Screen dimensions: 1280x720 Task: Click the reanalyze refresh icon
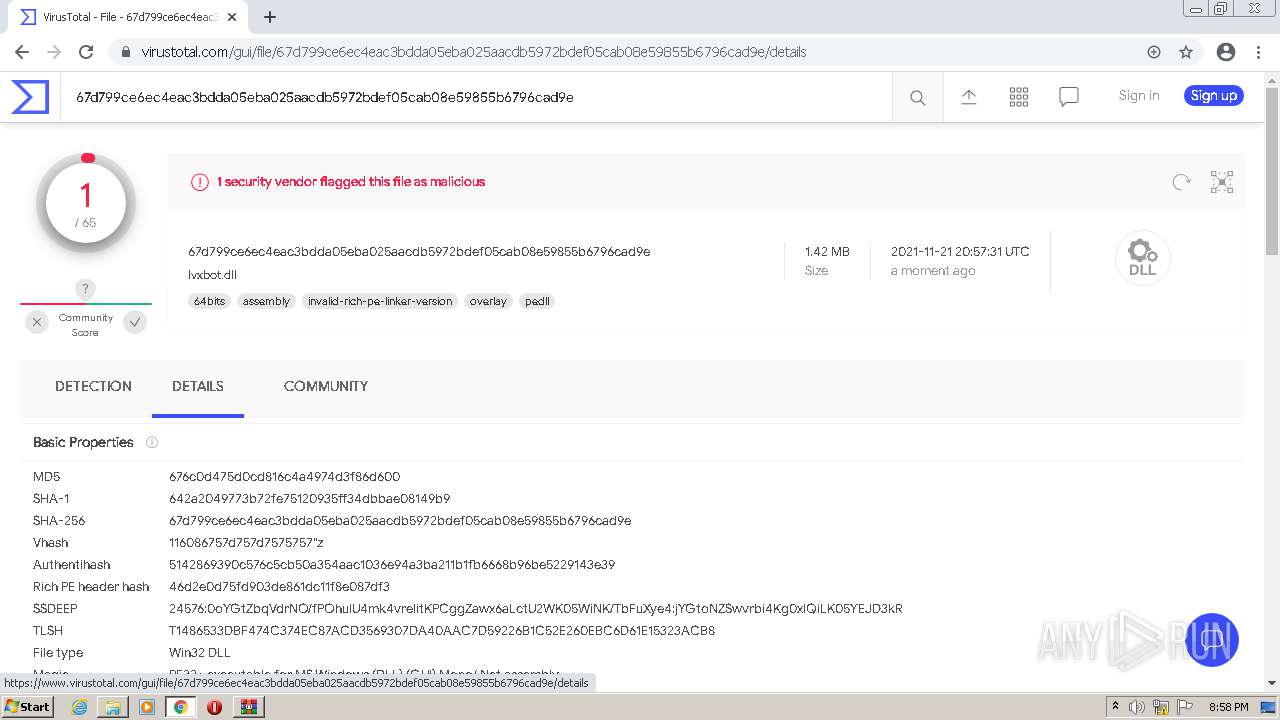1182,182
